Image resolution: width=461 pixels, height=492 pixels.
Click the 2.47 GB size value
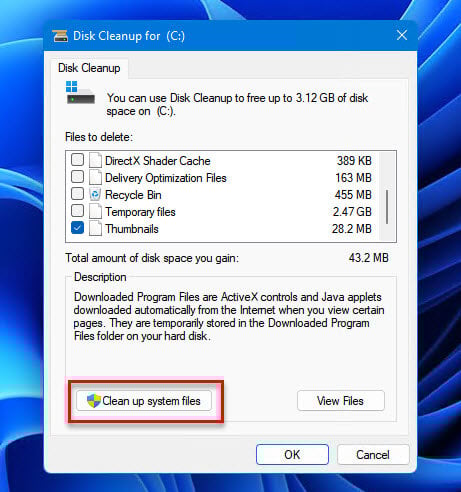pyautogui.click(x=352, y=212)
